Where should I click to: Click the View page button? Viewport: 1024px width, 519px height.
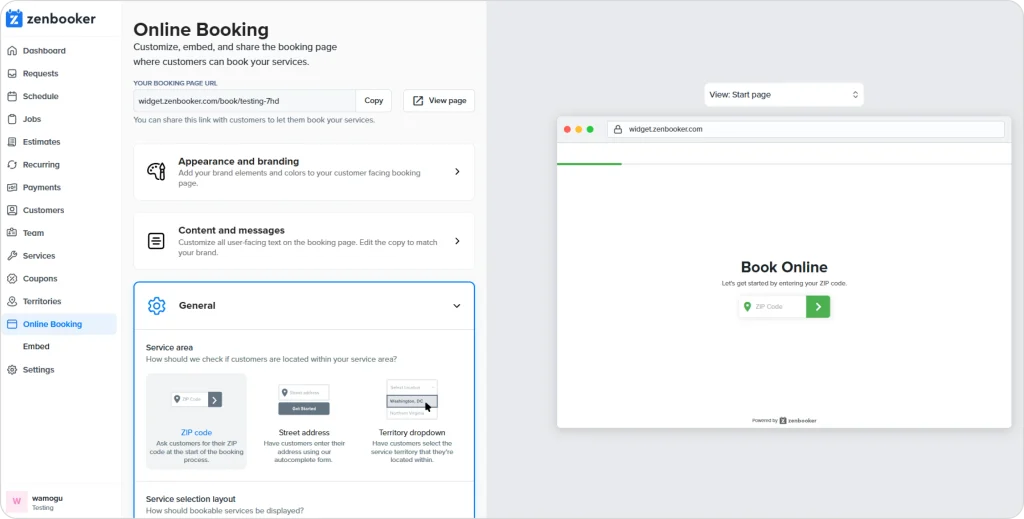coord(439,101)
